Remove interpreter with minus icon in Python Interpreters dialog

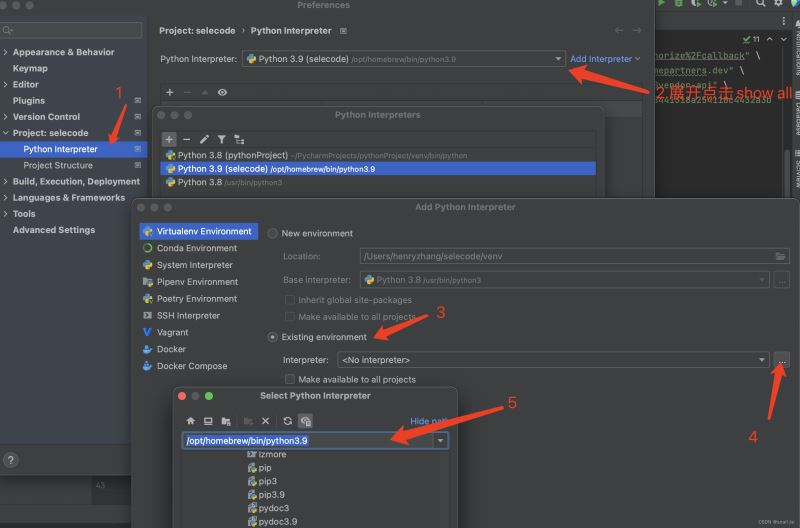click(x=187, y=139)
